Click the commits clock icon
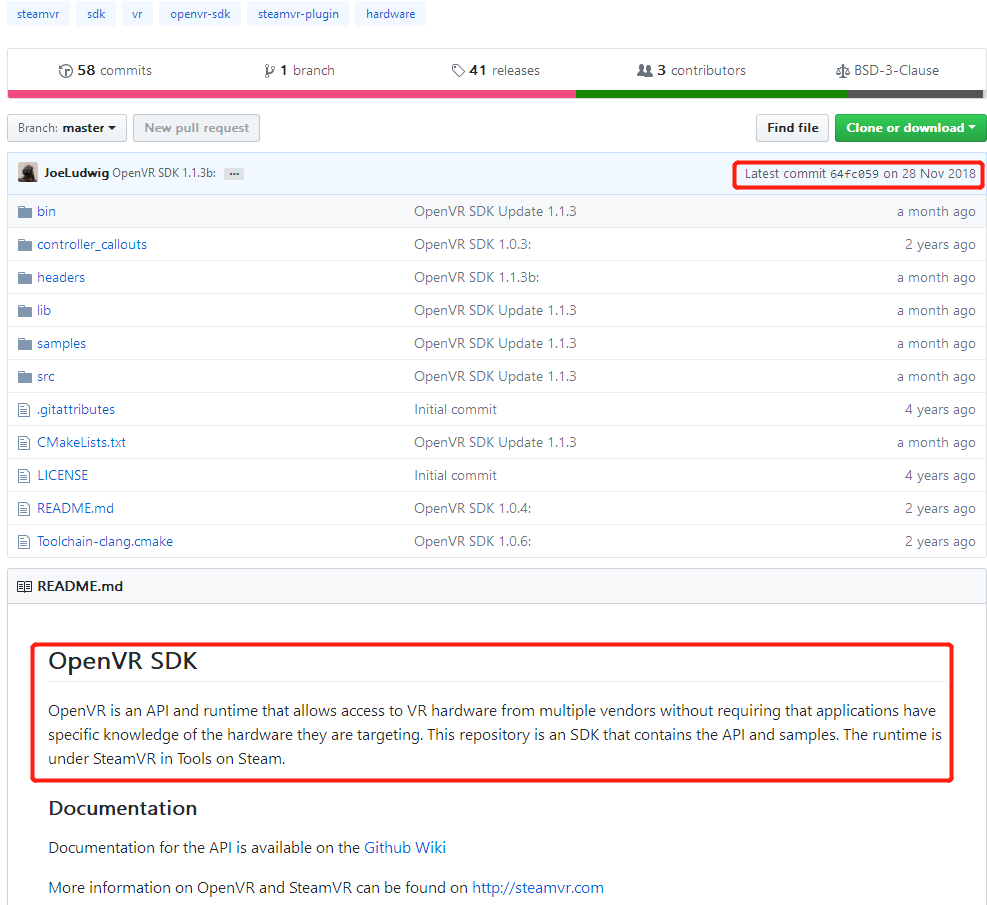Image resolution: width=987 pixels, height=905 pixels. tap(65, 71)
